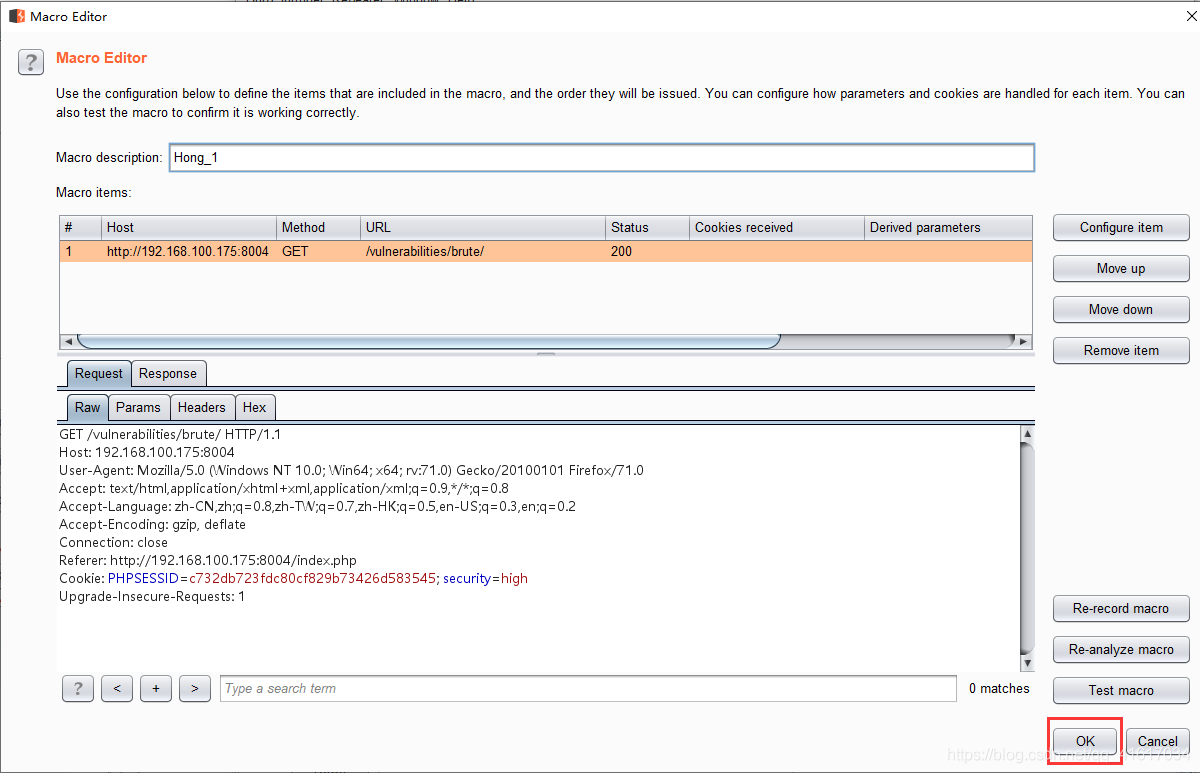The height and width of the screenshot is (773, 1200).
Task: Click the Burp Suite title bar icon
Action: pos(16,16)
